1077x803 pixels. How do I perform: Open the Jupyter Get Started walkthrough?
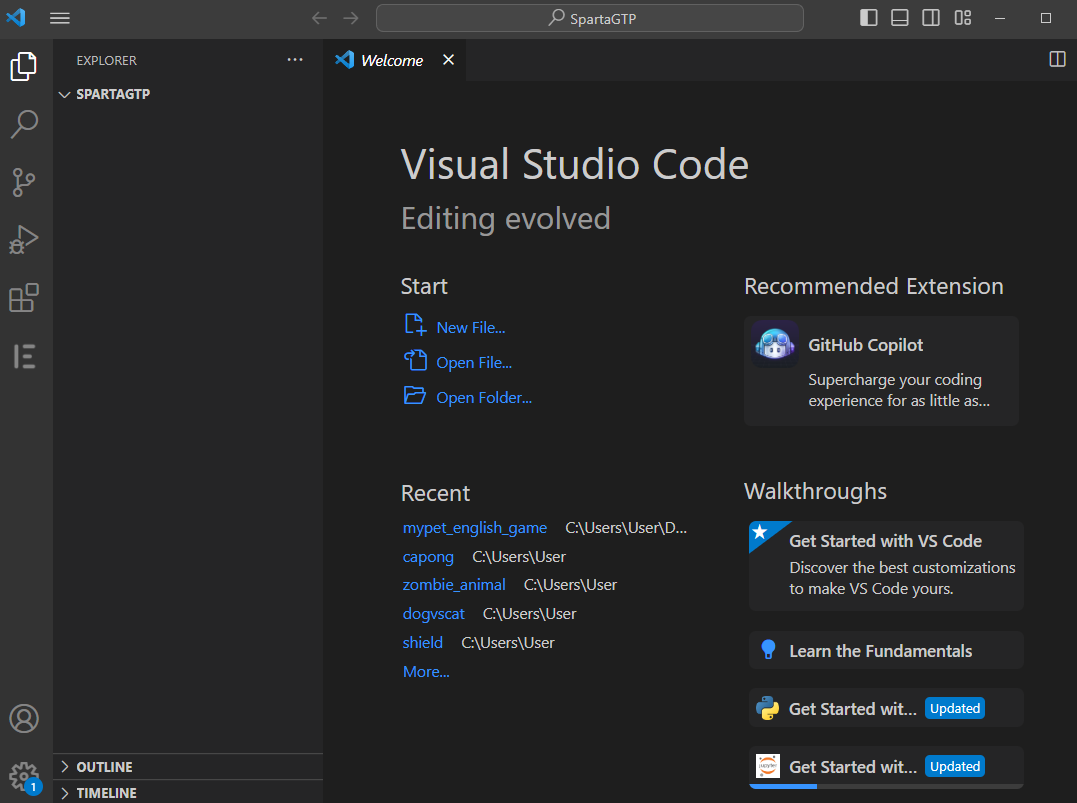pos(886,767)
